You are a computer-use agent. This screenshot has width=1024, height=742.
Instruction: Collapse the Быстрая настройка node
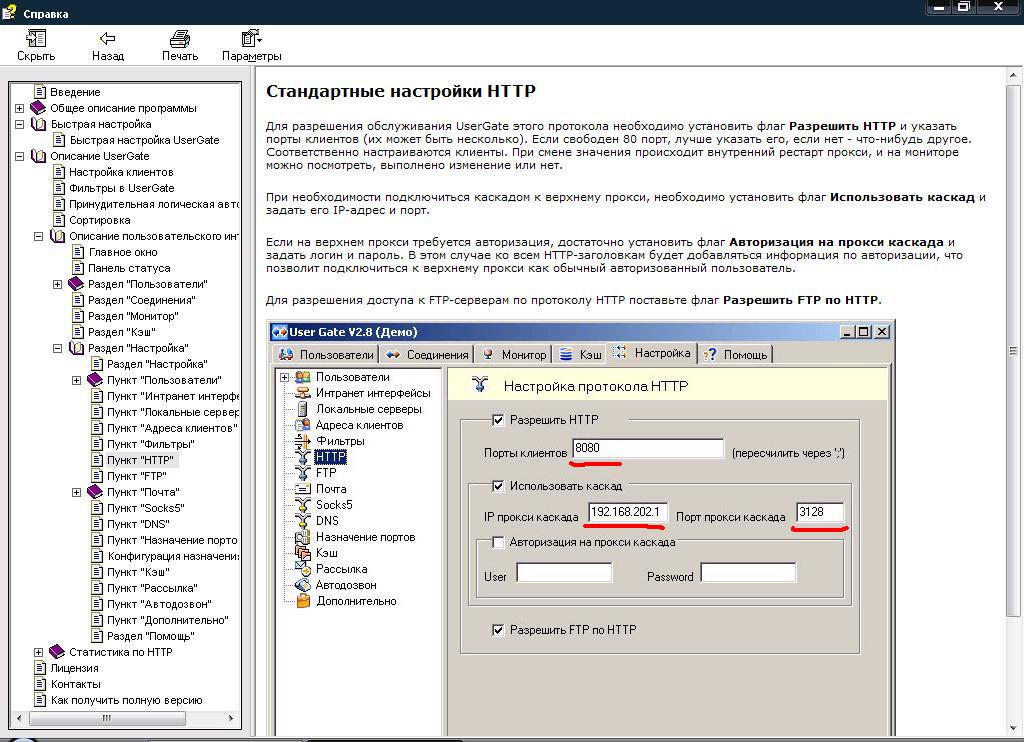[x=20, y=124]
